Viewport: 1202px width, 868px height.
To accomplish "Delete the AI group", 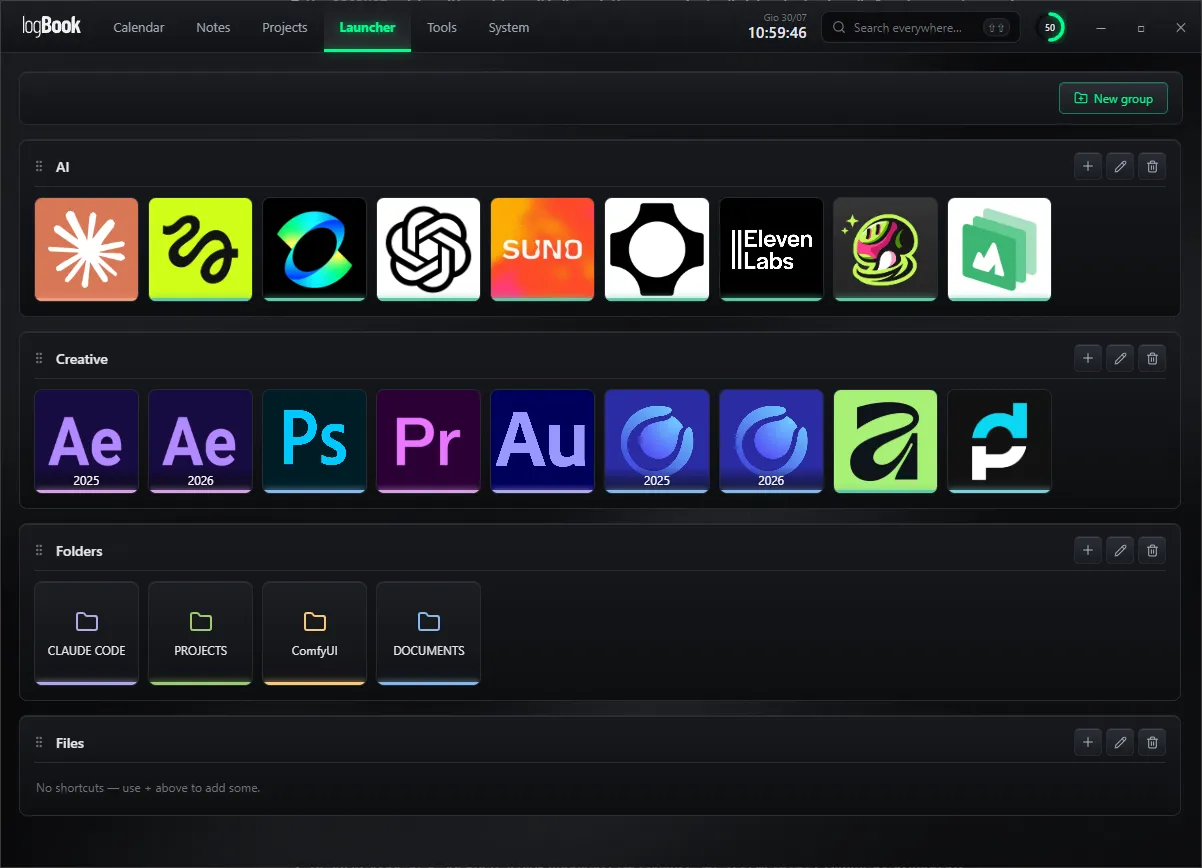I will [1152, 166].
